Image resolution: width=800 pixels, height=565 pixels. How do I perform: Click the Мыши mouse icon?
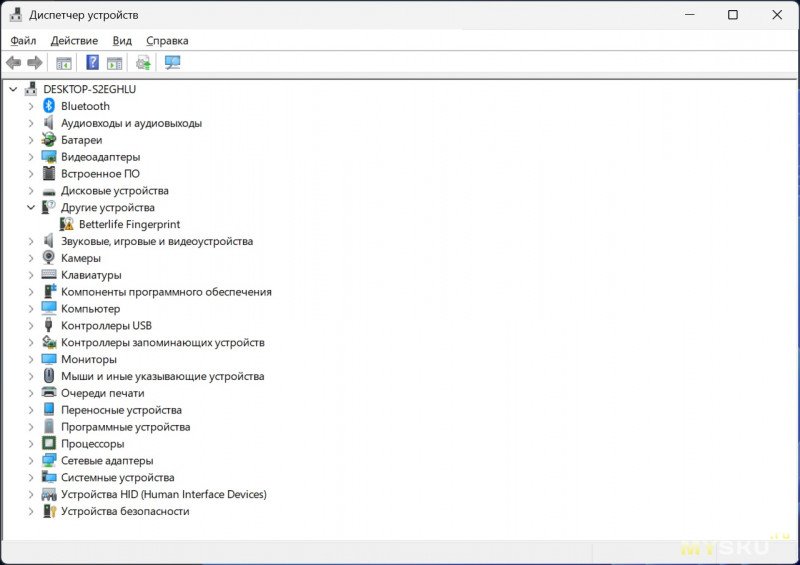coord(48,375)
